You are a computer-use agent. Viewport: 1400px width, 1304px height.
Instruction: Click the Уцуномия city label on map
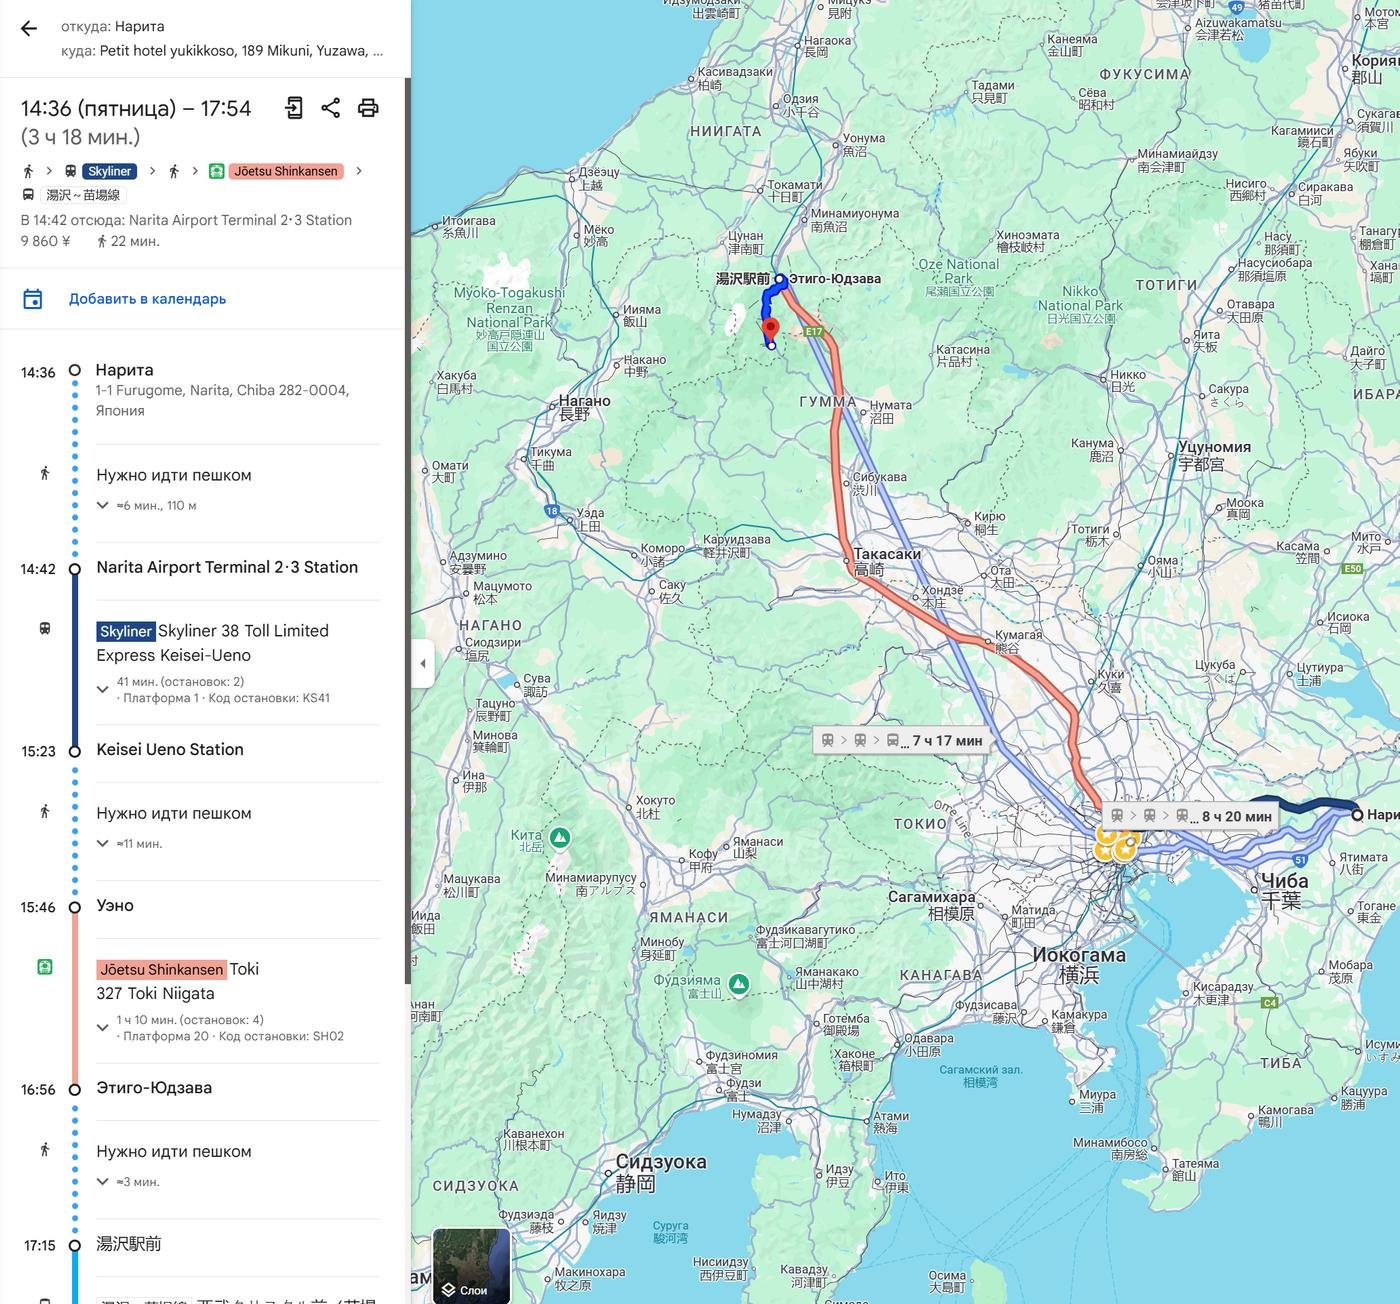point(1213,455)
